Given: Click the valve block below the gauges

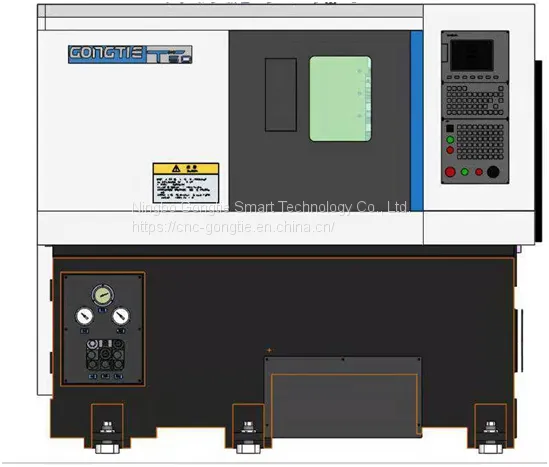Looking at the screenshot, I should point(105,355).
